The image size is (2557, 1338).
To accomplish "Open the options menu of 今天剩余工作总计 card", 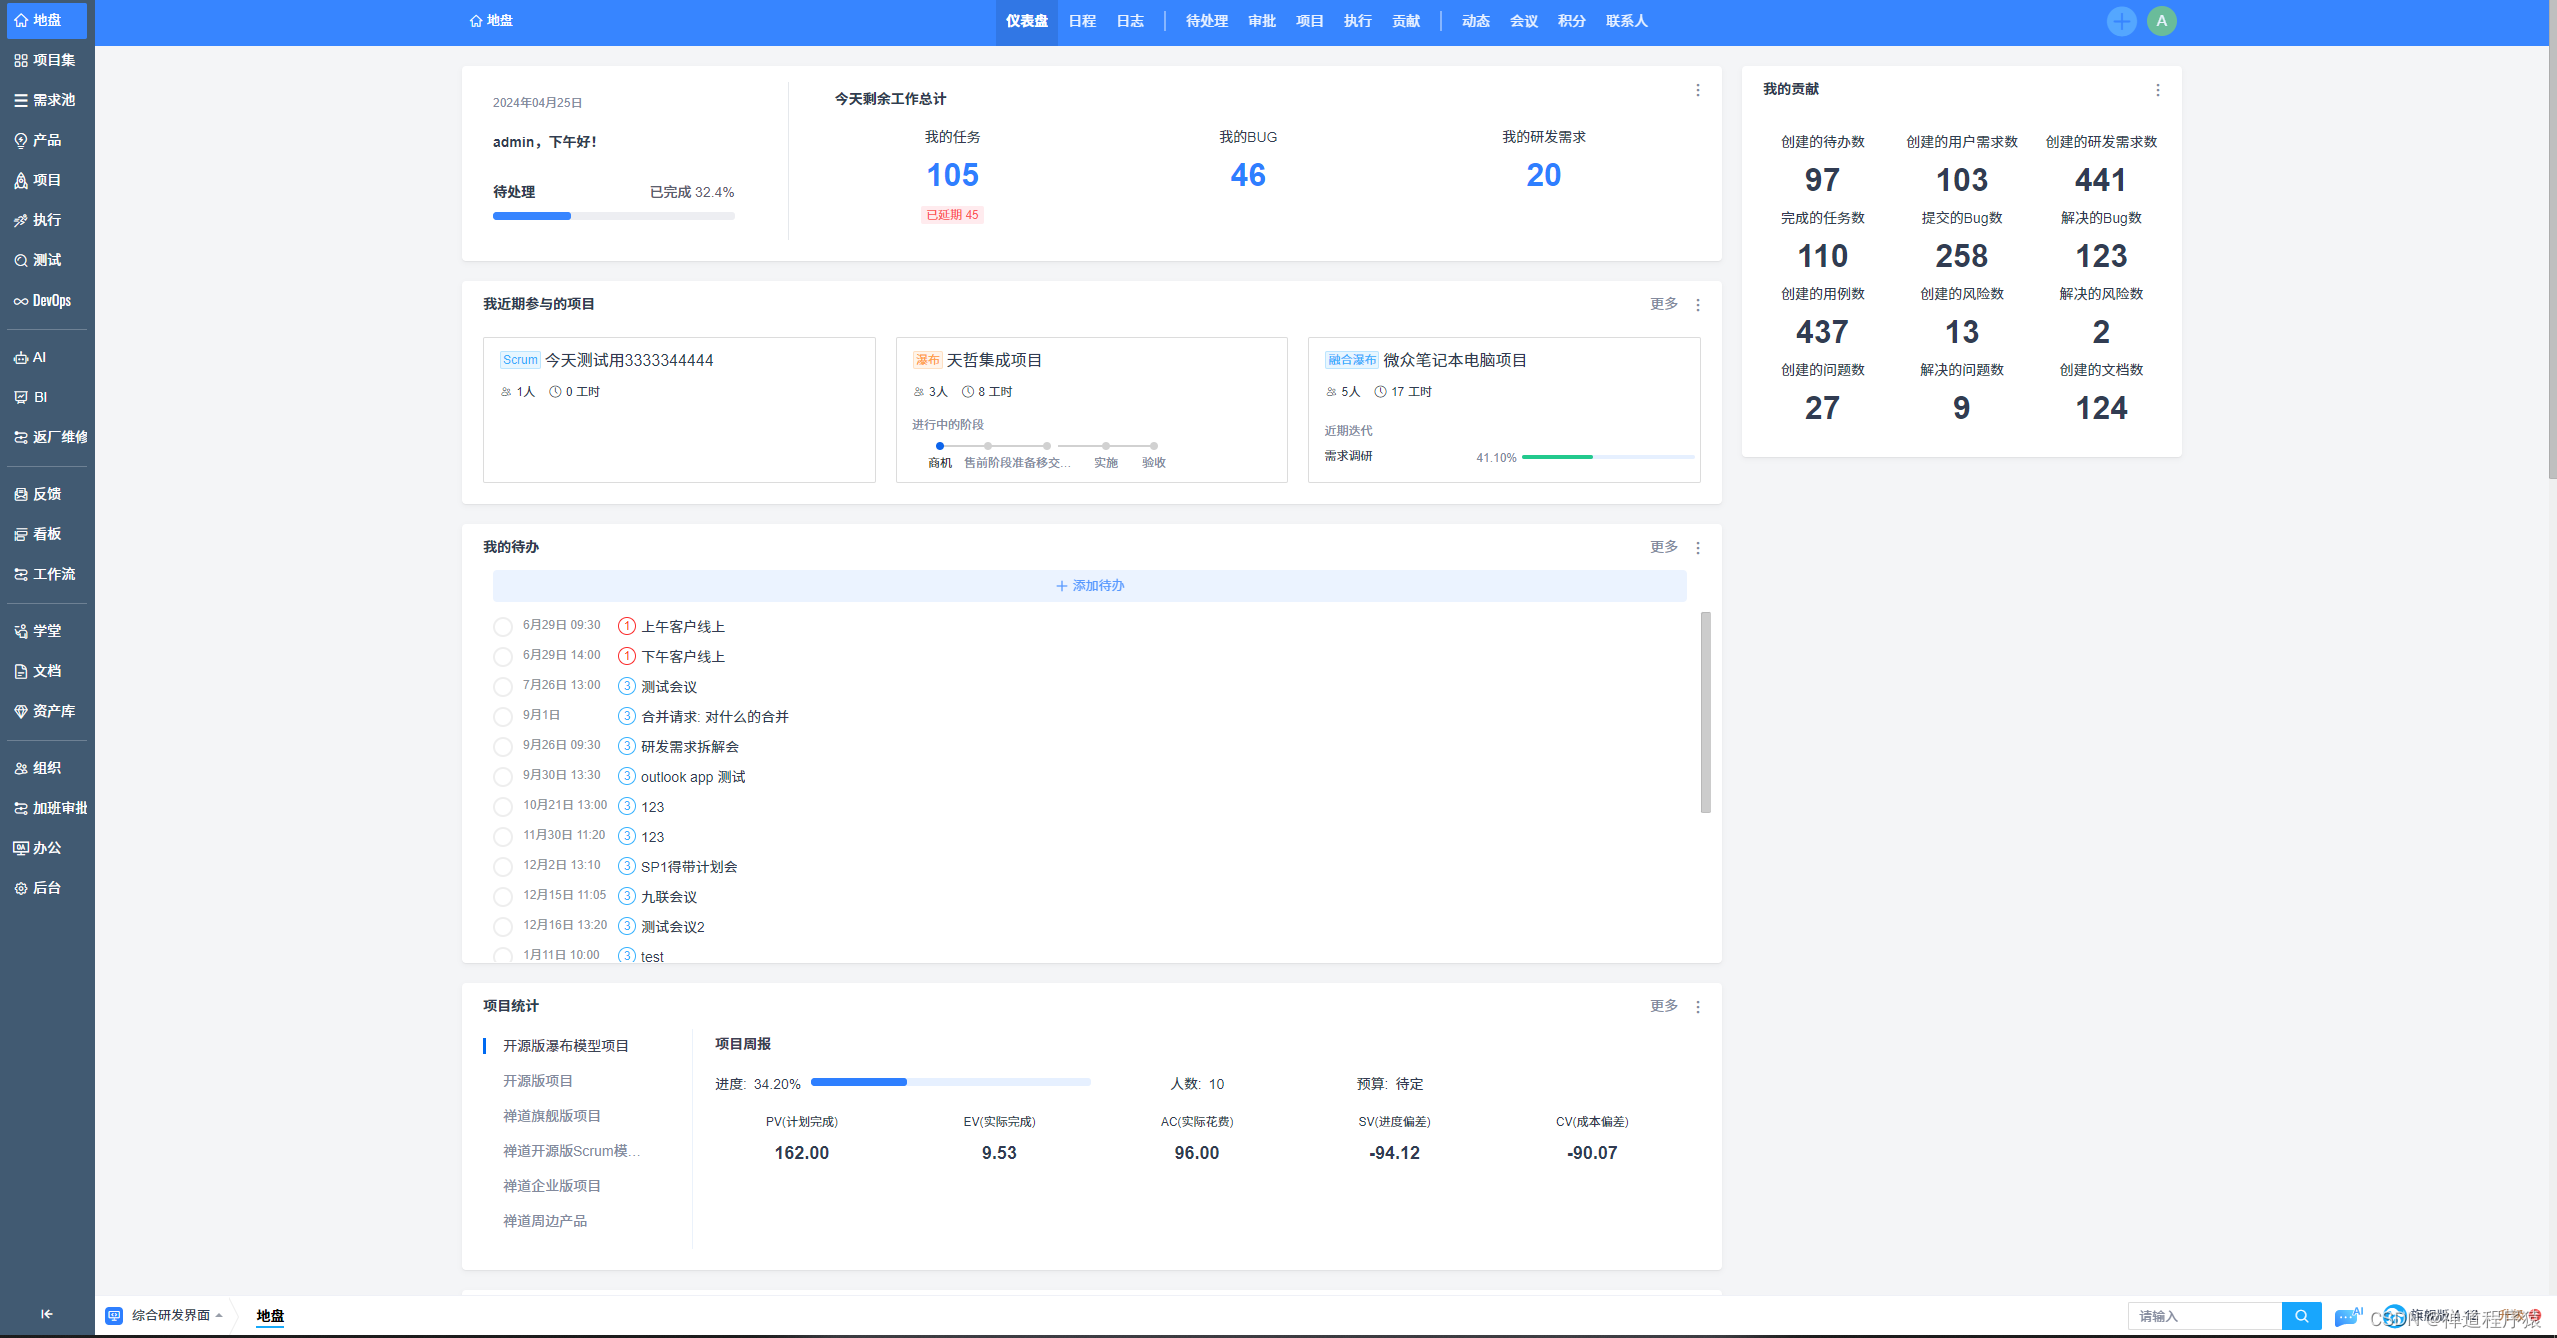I will click(1697, 90).
